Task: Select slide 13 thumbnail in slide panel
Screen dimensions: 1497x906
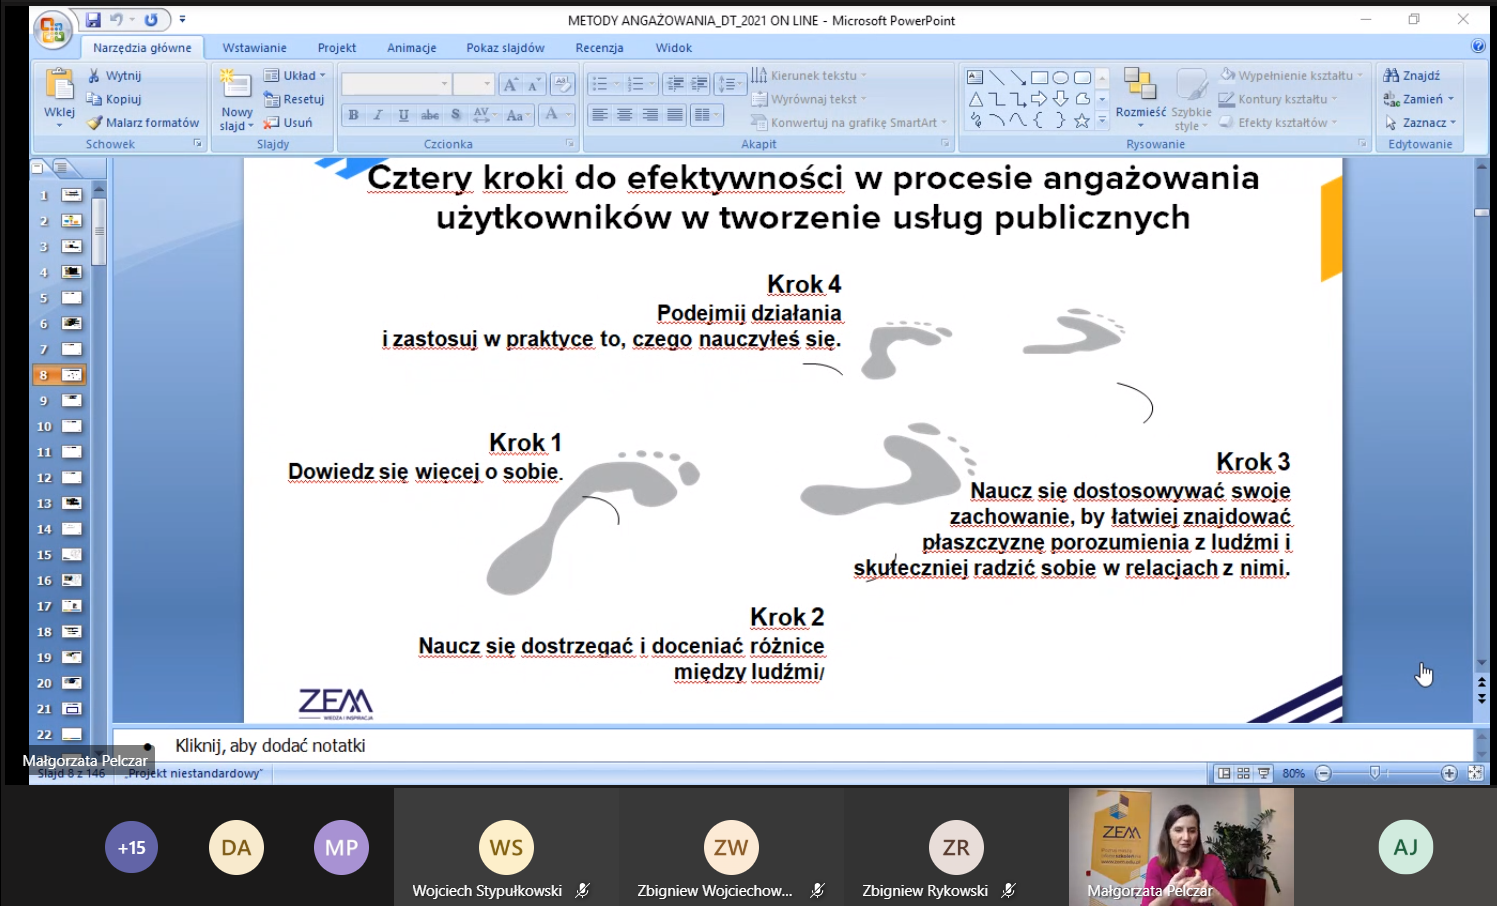Action: pyautogui.click(x=72, y=503)
